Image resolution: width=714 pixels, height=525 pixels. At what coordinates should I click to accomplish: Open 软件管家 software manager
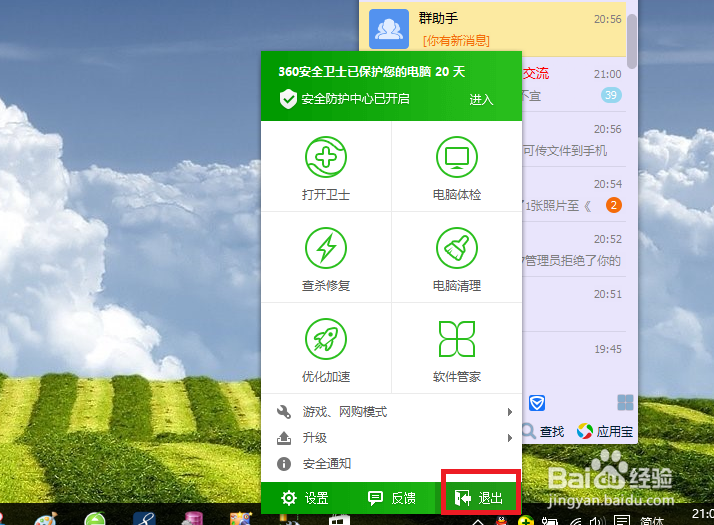coord(457,350)
